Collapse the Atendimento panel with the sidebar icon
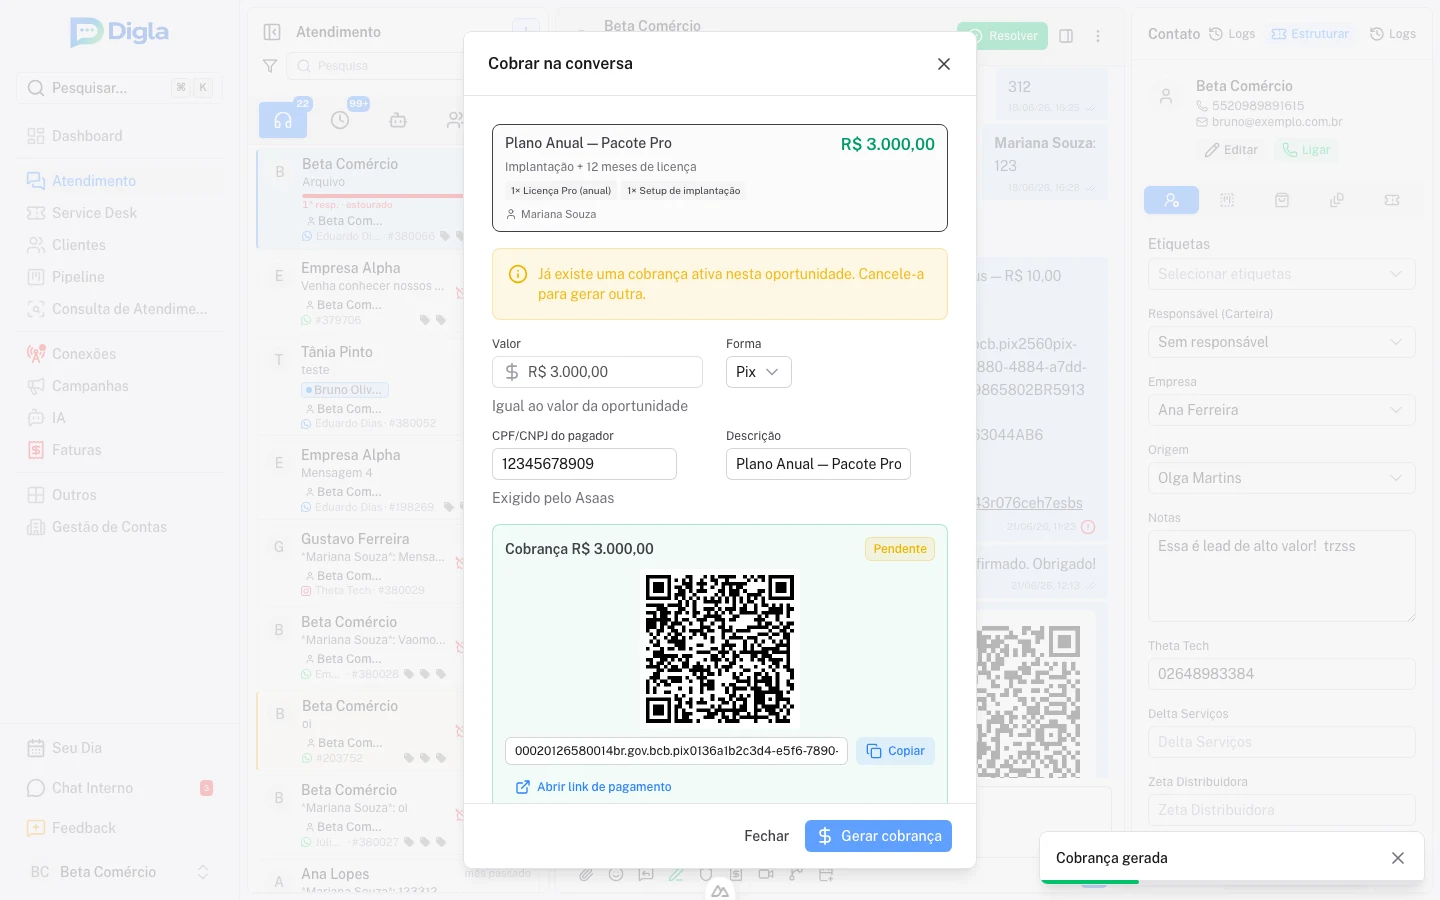The width and height of the screenshot is (1440, 900). [x=272, y=32]
